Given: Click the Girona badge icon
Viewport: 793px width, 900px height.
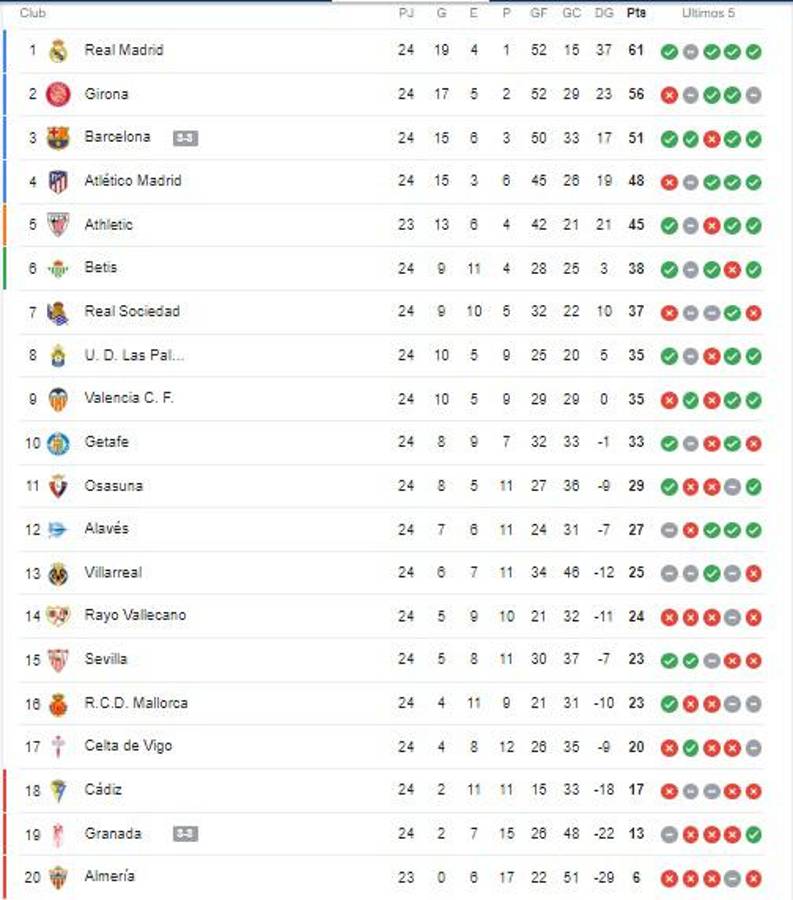Looking at the screenshot, I should (x=58, y=94).
